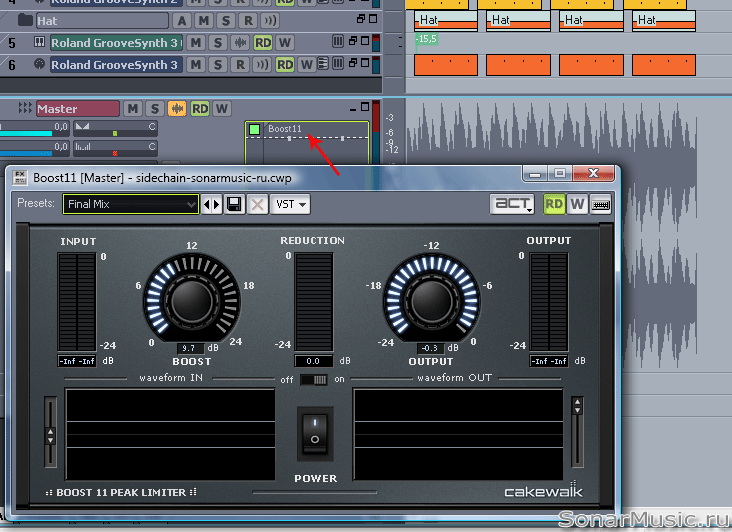The image size is (732, 532).
Task: Open the VST dropdown menu
Action: click(x=290, y=204)
